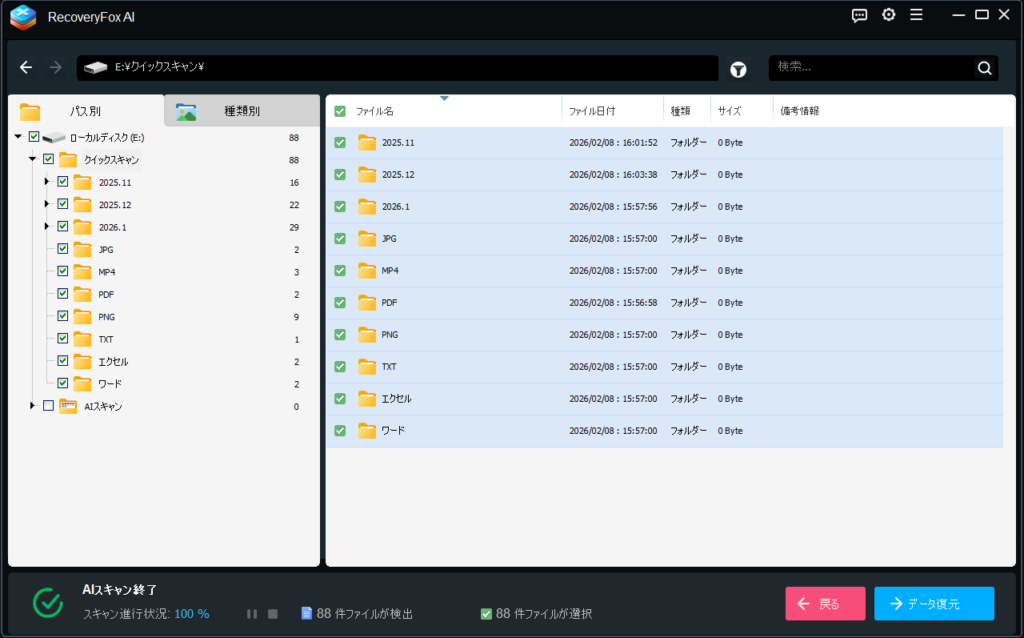The width and height of the screenshot is (1024, 638).
Task: Toggle the select-all checkbox in header
Action: tap(340, 111)
